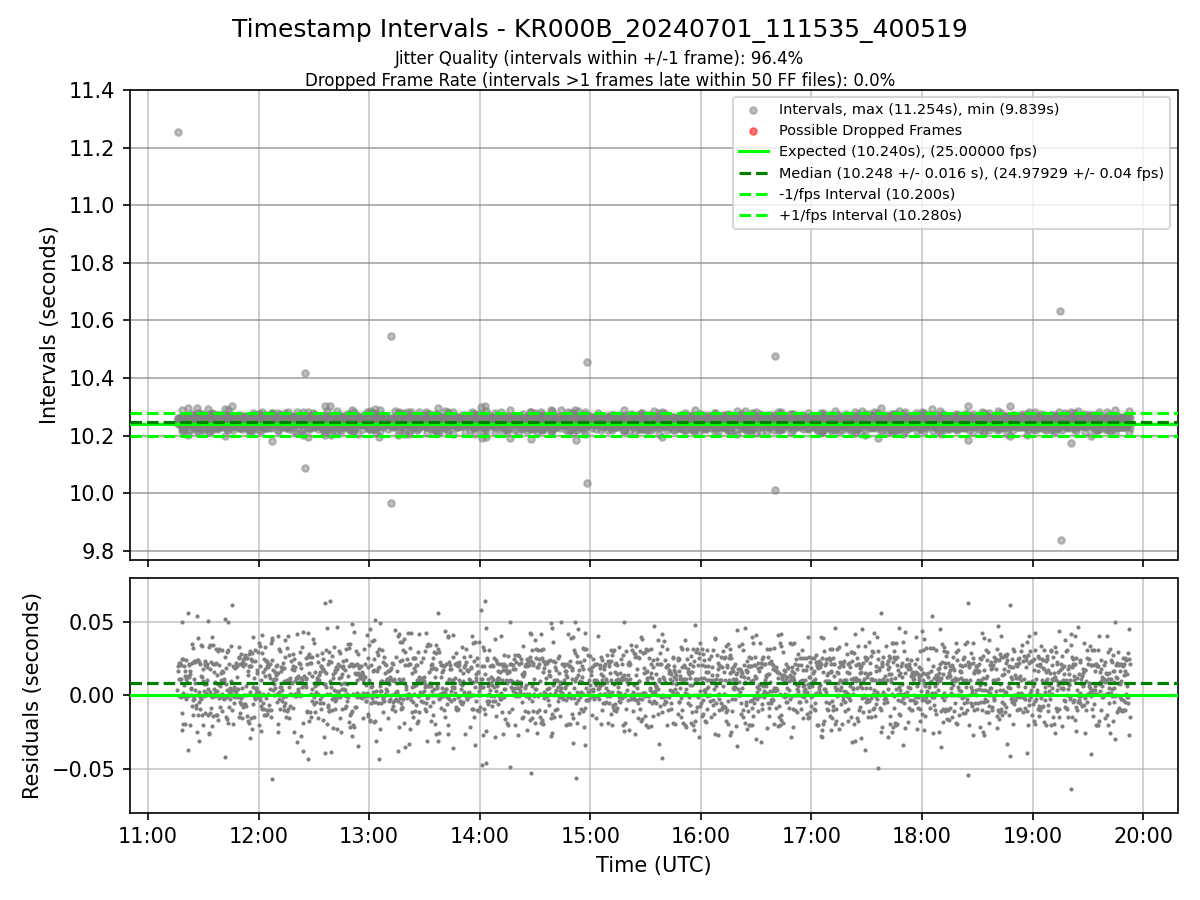Image resolution: width=1200 pixels, height=900 pixels.
Task: Click the outlier point below 10.0 seconds after 13:00
Action: [391, 503]
